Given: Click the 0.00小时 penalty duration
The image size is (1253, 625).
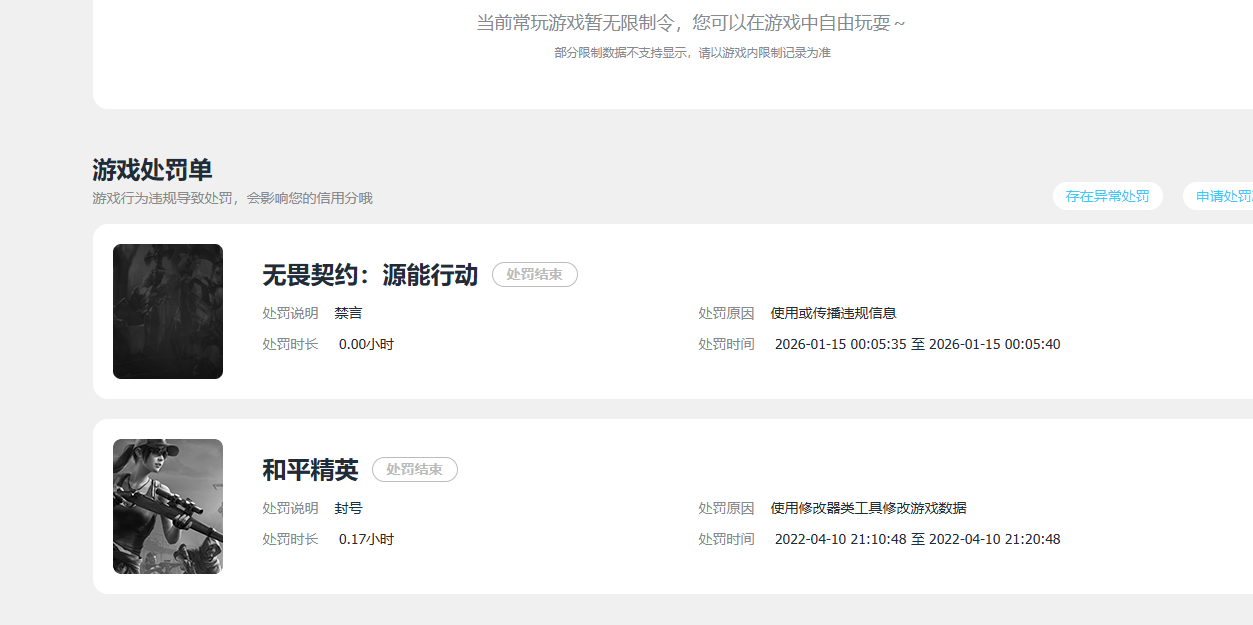Looking at the screenshot, I should click(x=366, y=344).
